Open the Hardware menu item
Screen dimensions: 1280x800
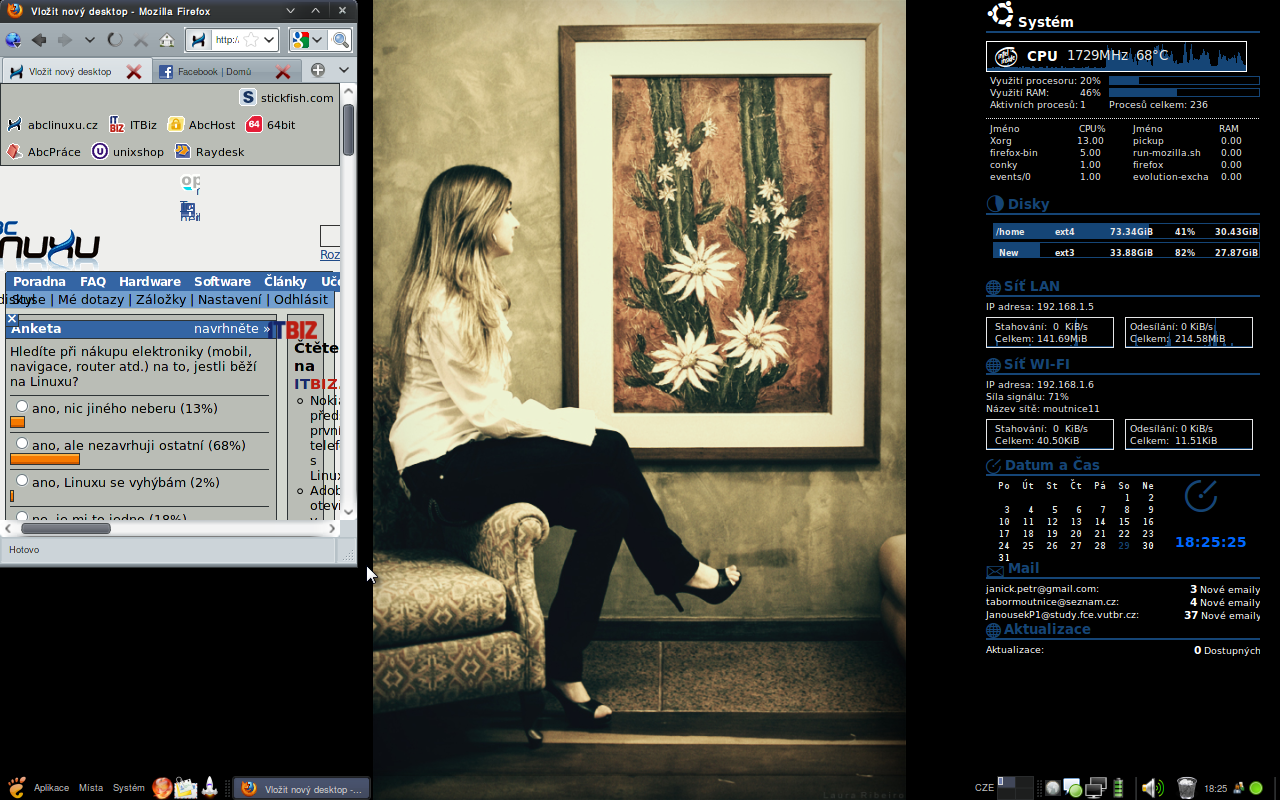click(x=150, y=282)
